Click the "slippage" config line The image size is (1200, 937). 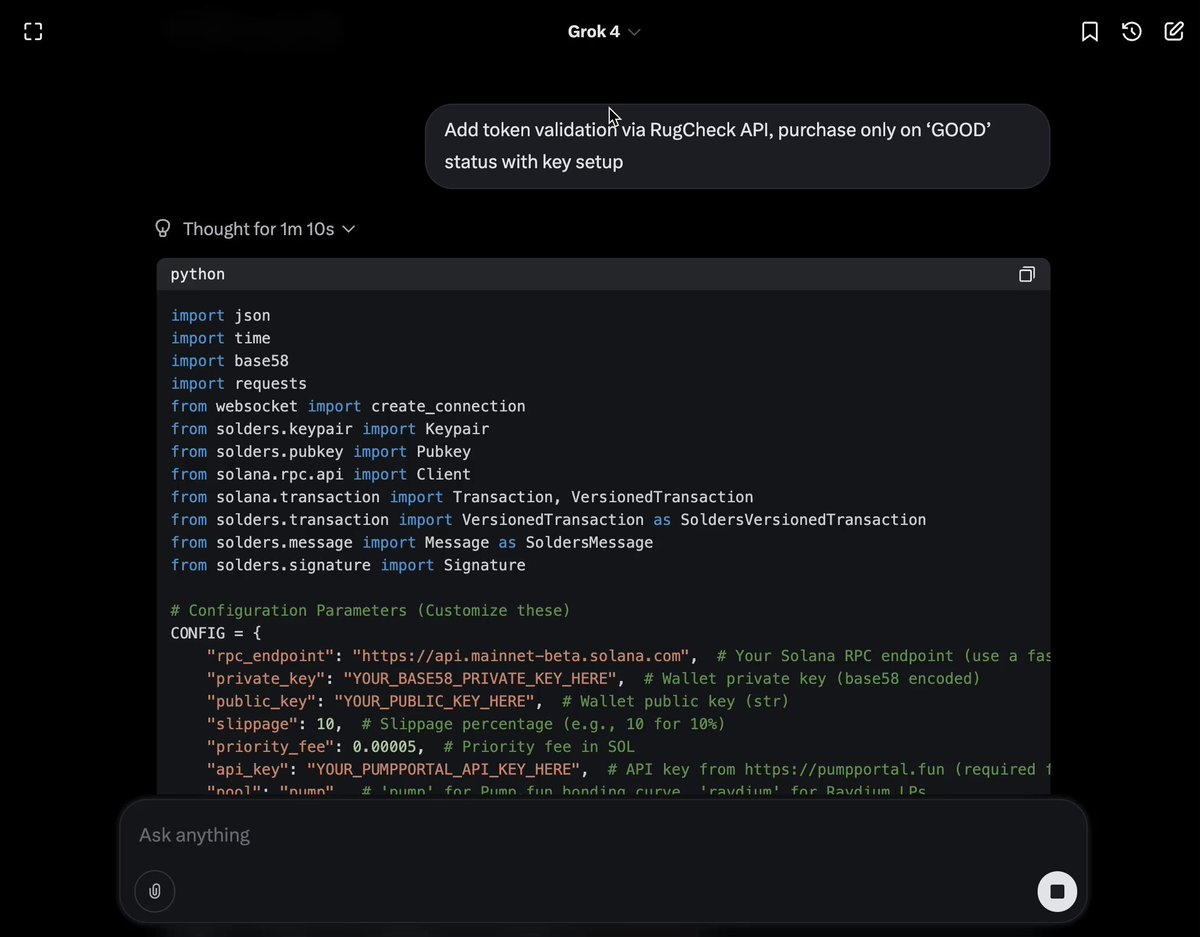coord(466,724)
